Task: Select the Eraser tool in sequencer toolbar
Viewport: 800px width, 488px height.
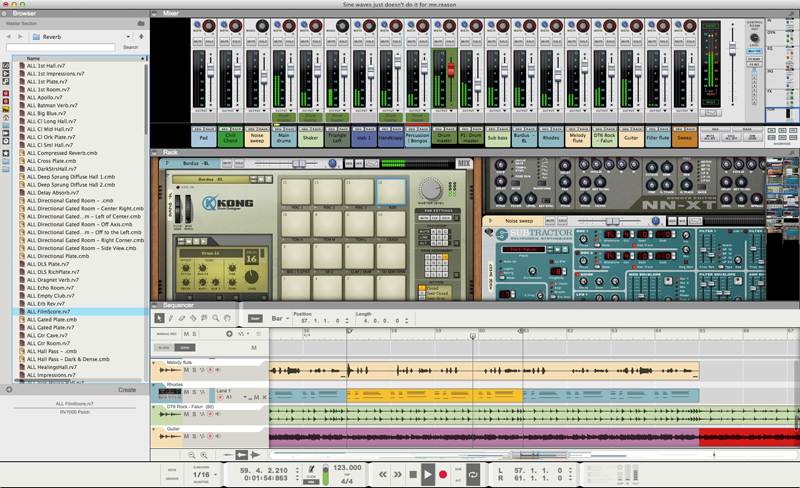Action: tap(184, 318)
